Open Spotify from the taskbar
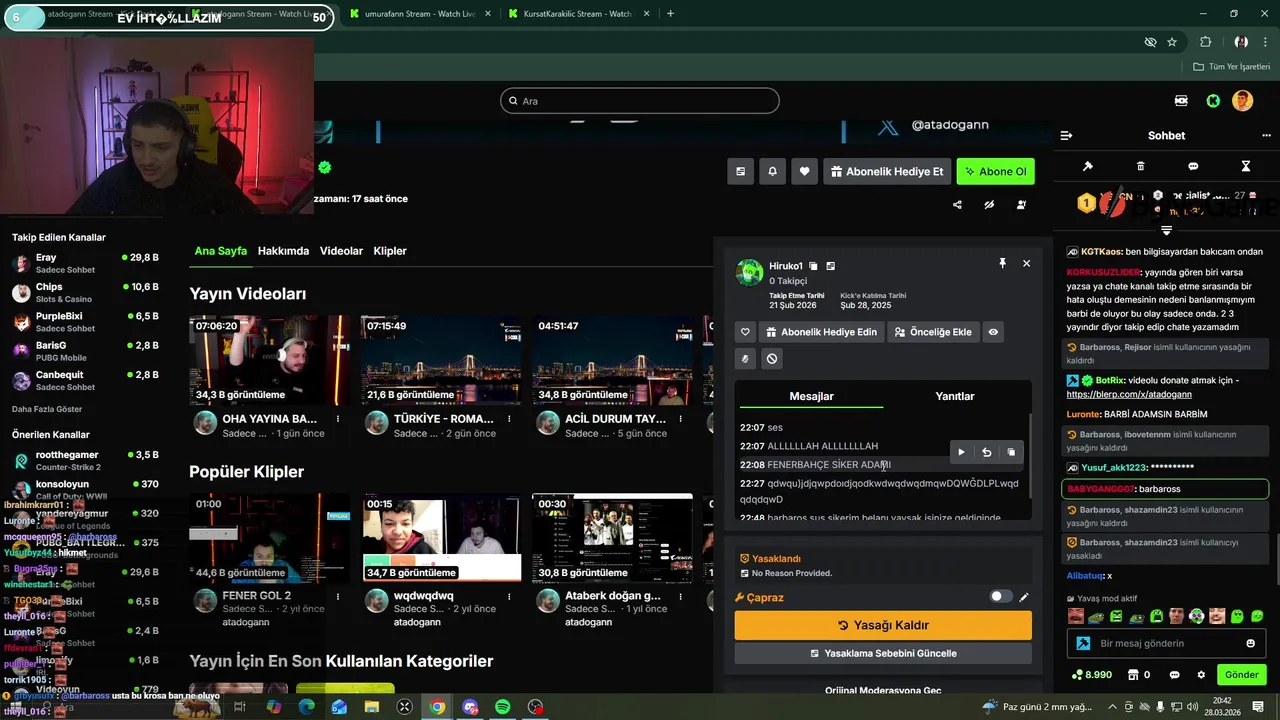Image resolution: width=1280 pixels, height=720 pixels. pos(503,707)
